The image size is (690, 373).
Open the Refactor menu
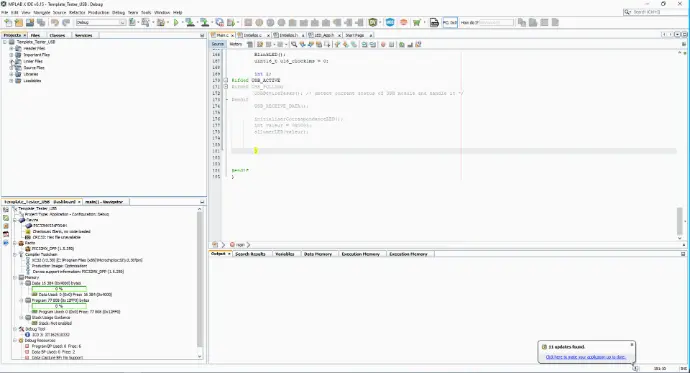coord(77,12)
